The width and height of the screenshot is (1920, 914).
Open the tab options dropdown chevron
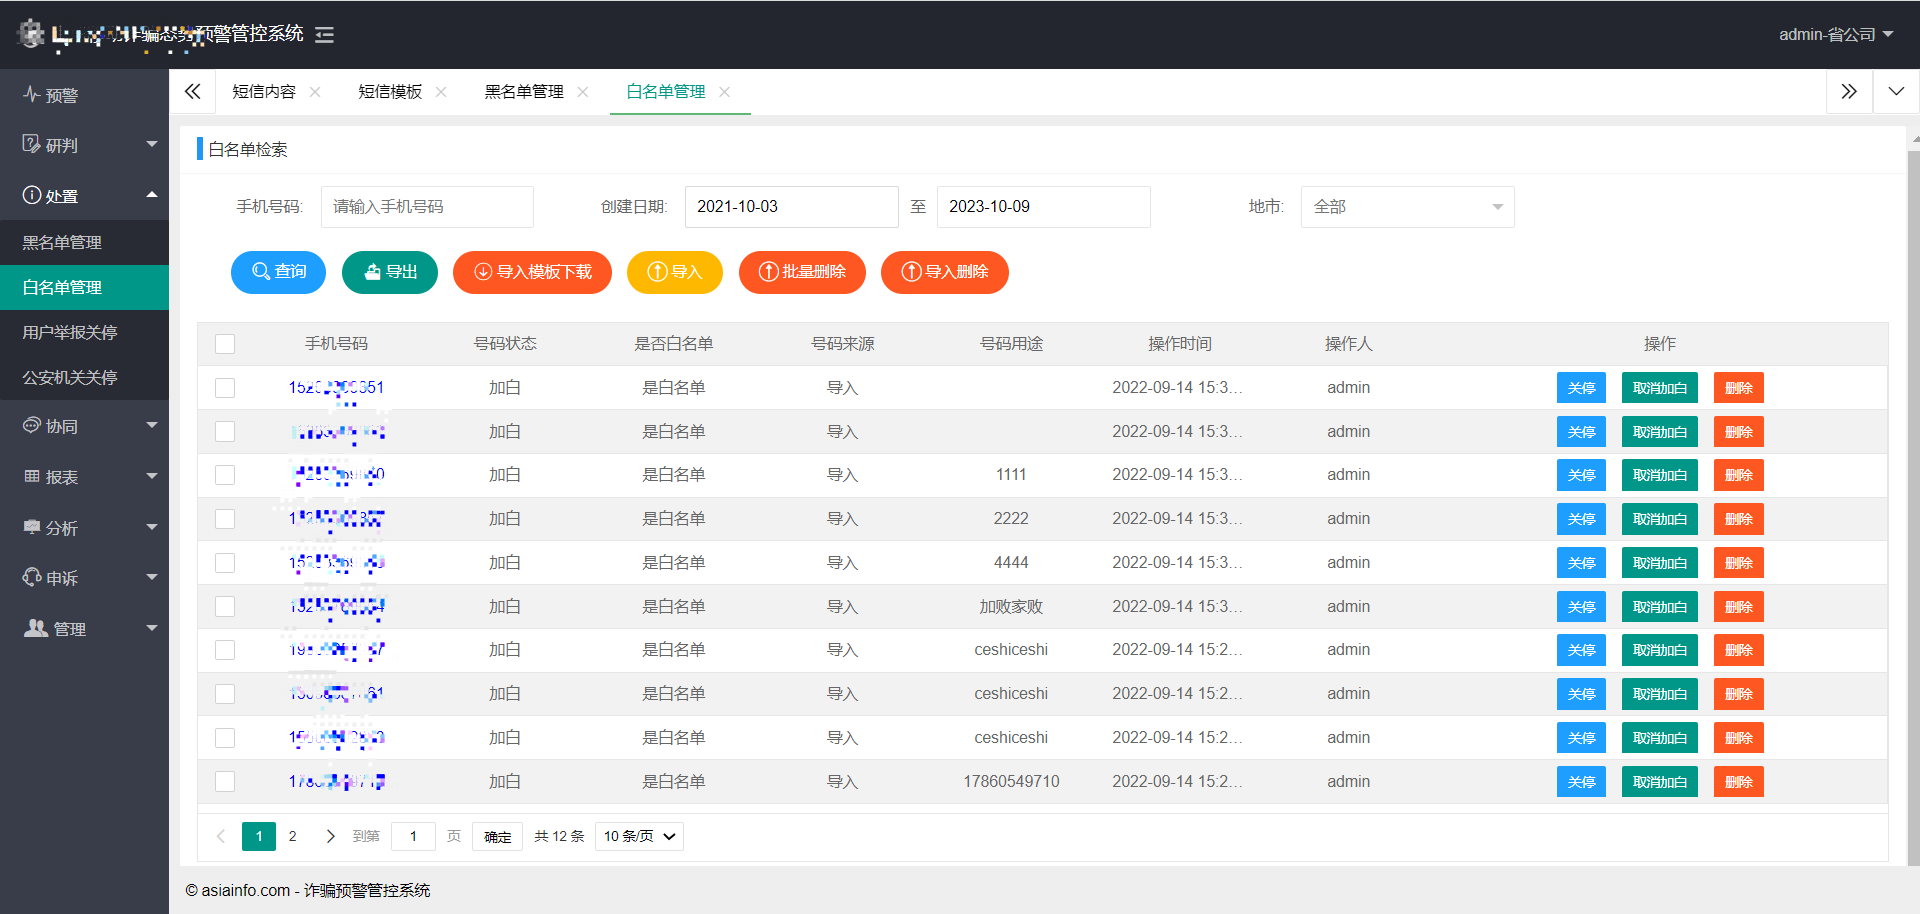click(1896, 92)
